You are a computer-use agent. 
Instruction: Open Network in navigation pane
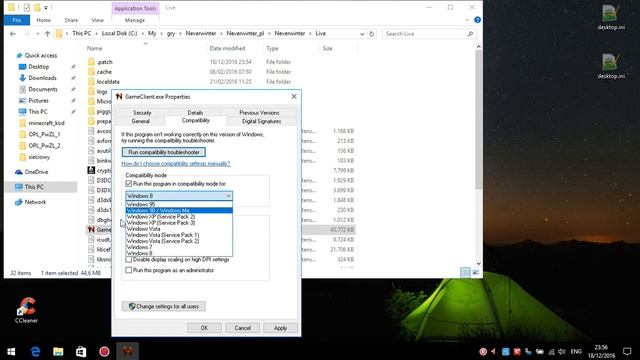click(35, 202)
